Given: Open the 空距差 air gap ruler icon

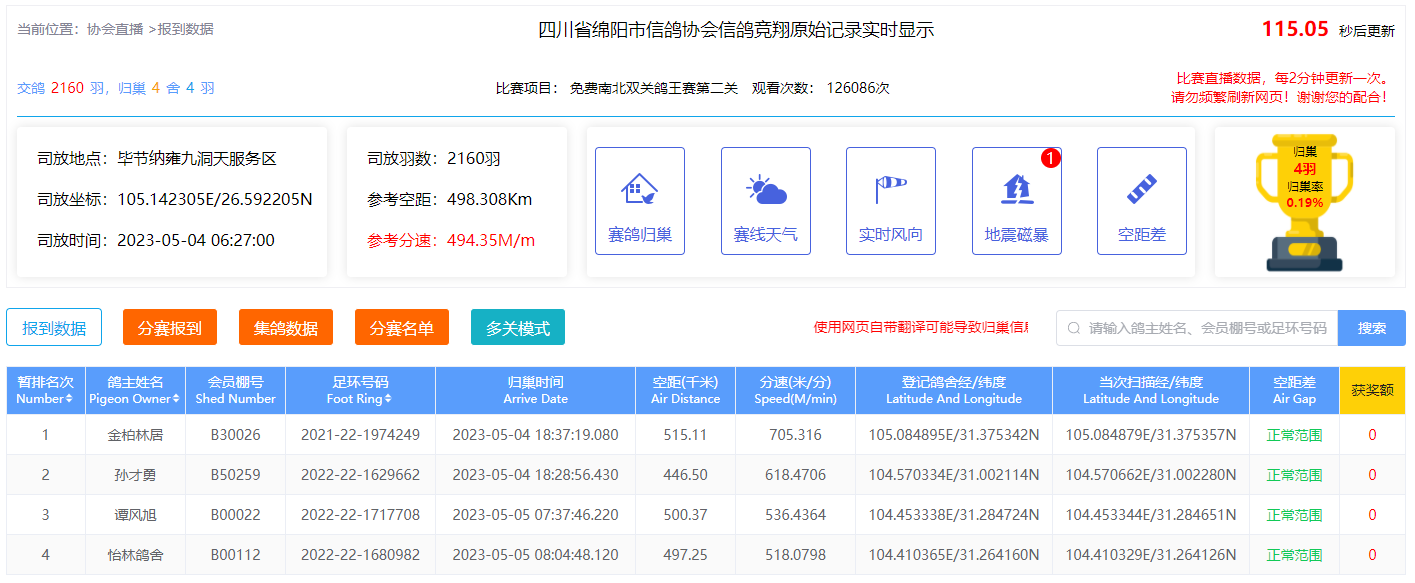Looking at the screenshot, I should (x=1141, y=201).
